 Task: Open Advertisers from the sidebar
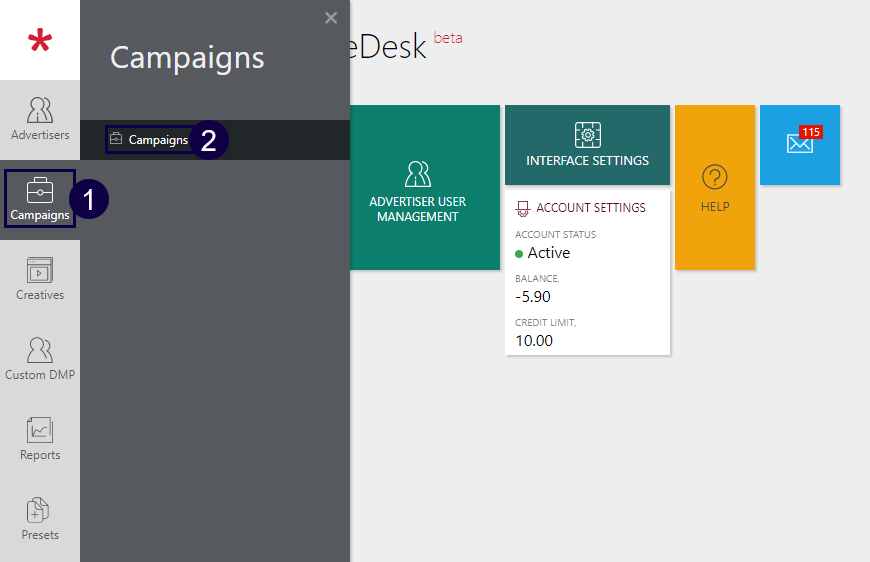coord(40,119)
